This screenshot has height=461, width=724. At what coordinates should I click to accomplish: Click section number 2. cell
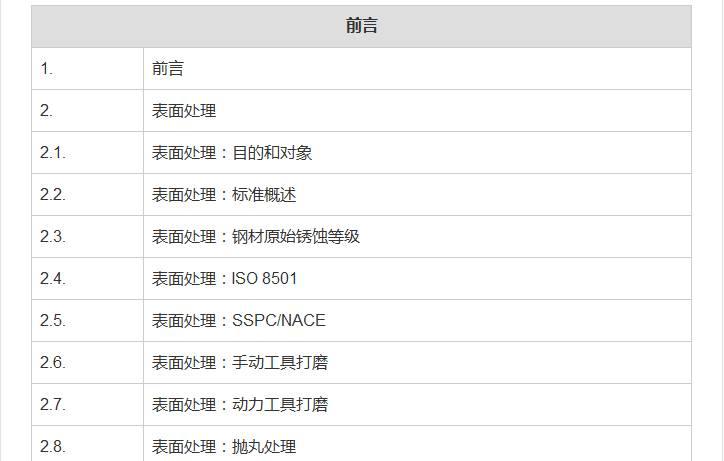(x=46, y=111)
